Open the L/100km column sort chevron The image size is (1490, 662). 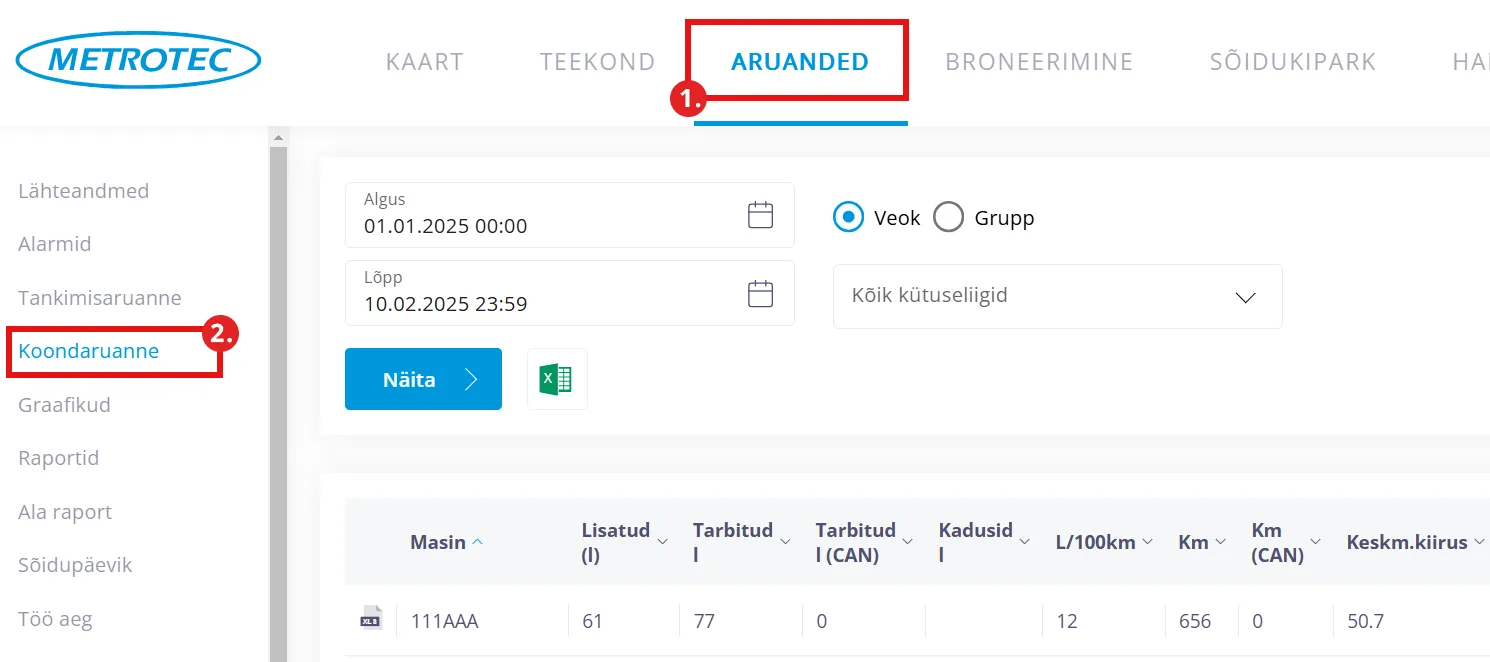click(1147, 542)
